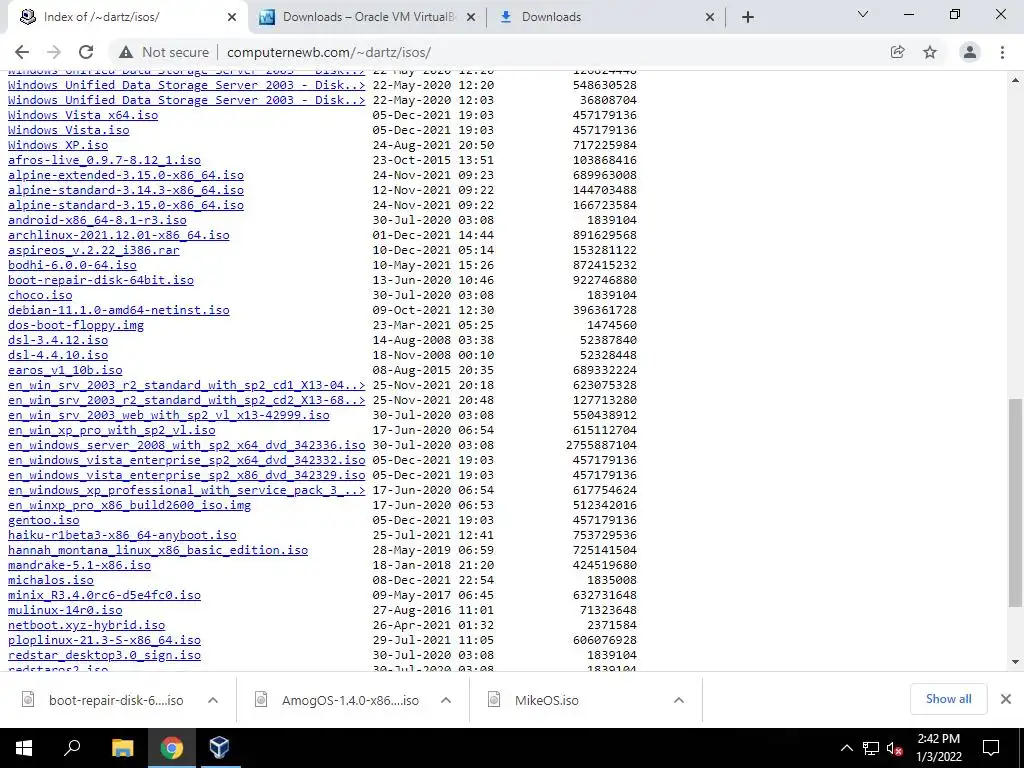Share this page via share icon
1024x768 pixels.
897,52
